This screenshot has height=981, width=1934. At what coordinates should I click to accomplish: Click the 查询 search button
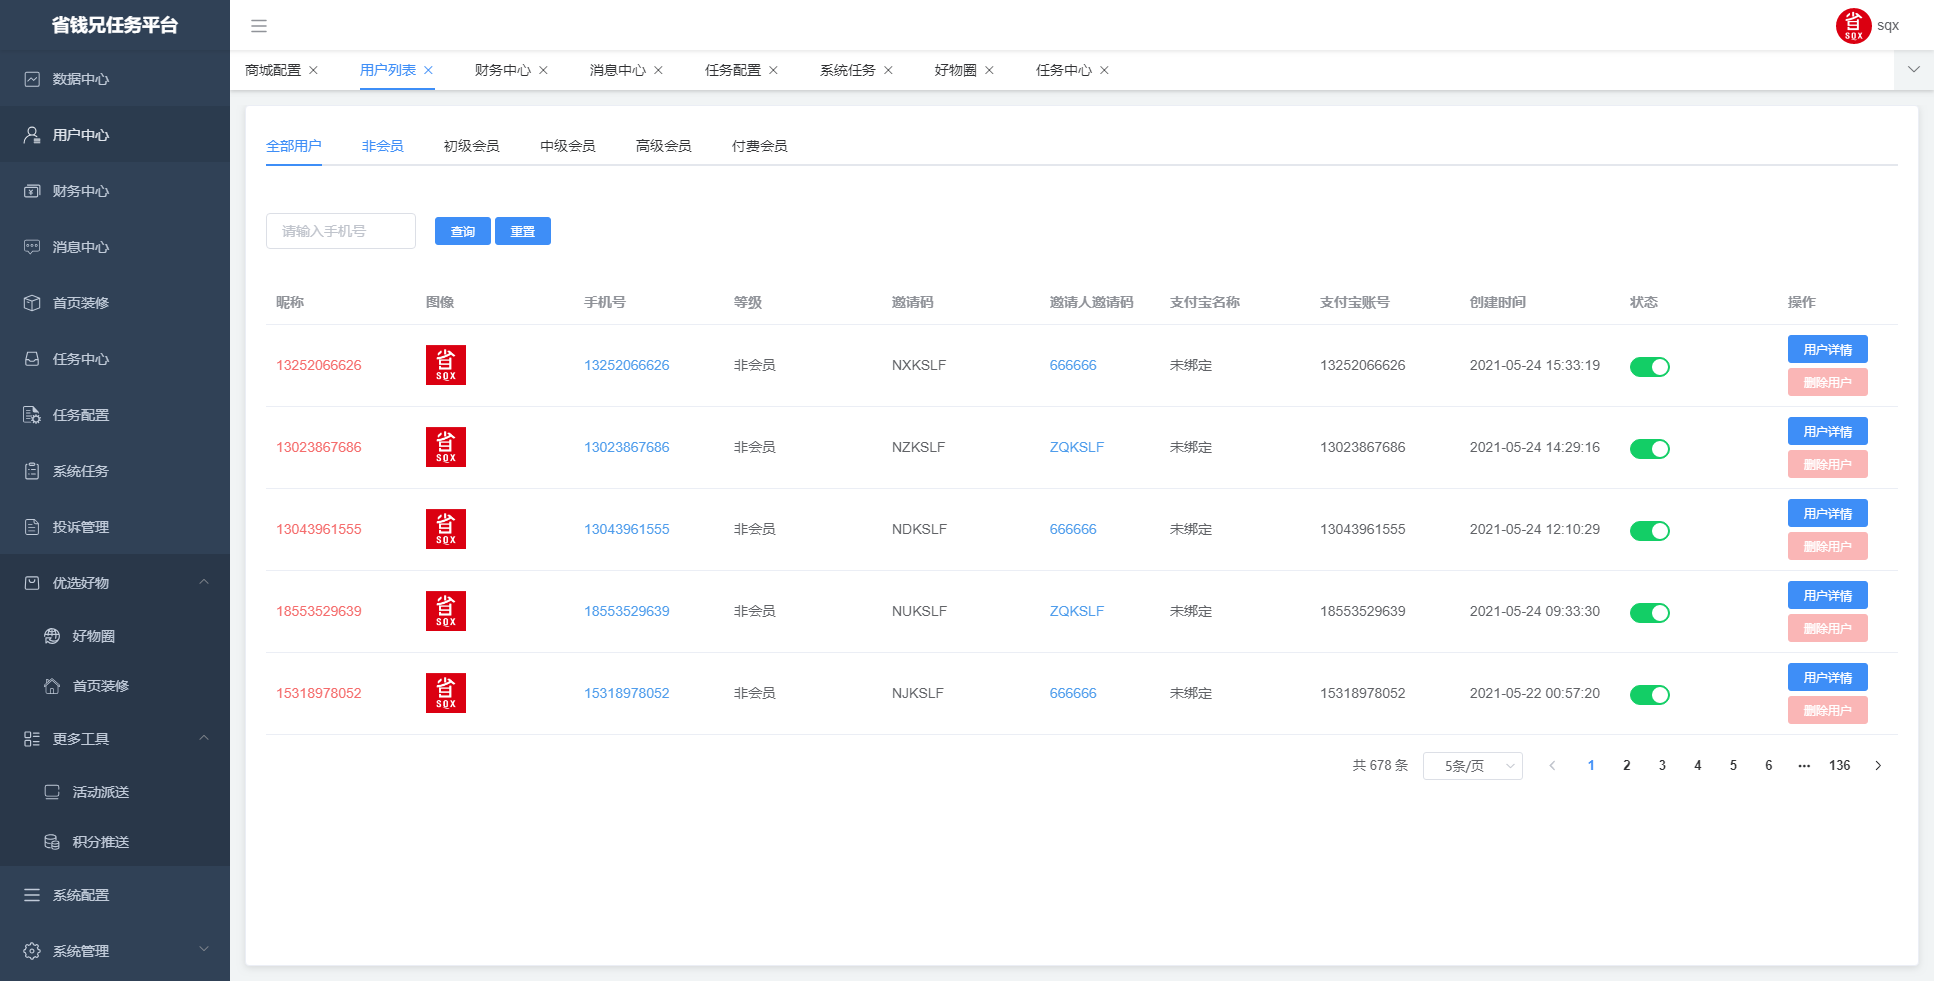point(462,231)
